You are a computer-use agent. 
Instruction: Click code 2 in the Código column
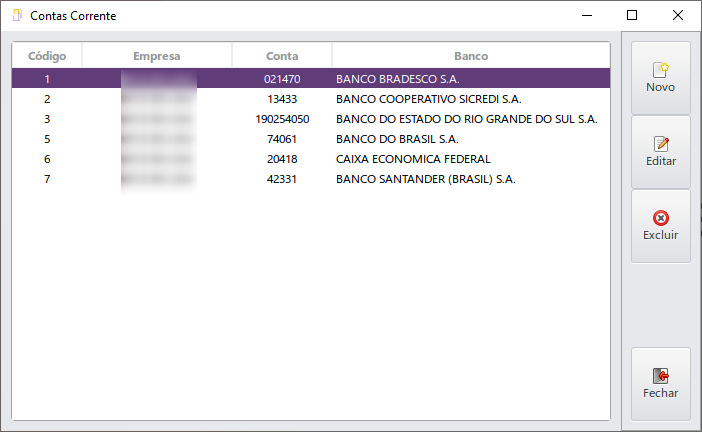[47, 99]
